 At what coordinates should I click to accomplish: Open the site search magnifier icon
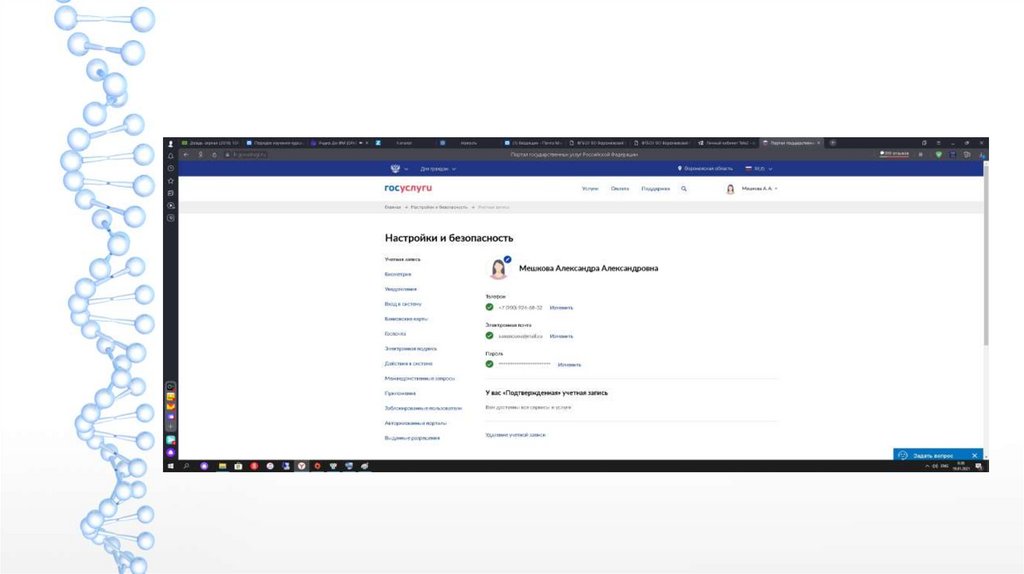point(684,188)
